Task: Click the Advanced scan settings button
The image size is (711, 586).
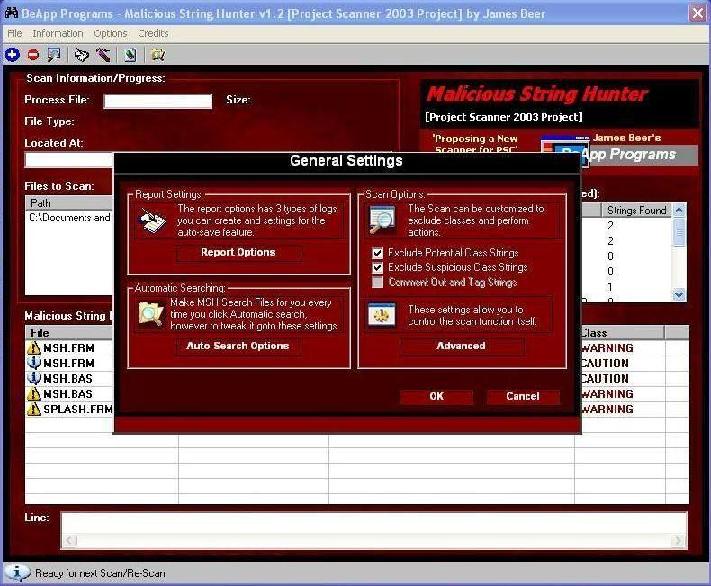Action: click(x=461, y=346)
